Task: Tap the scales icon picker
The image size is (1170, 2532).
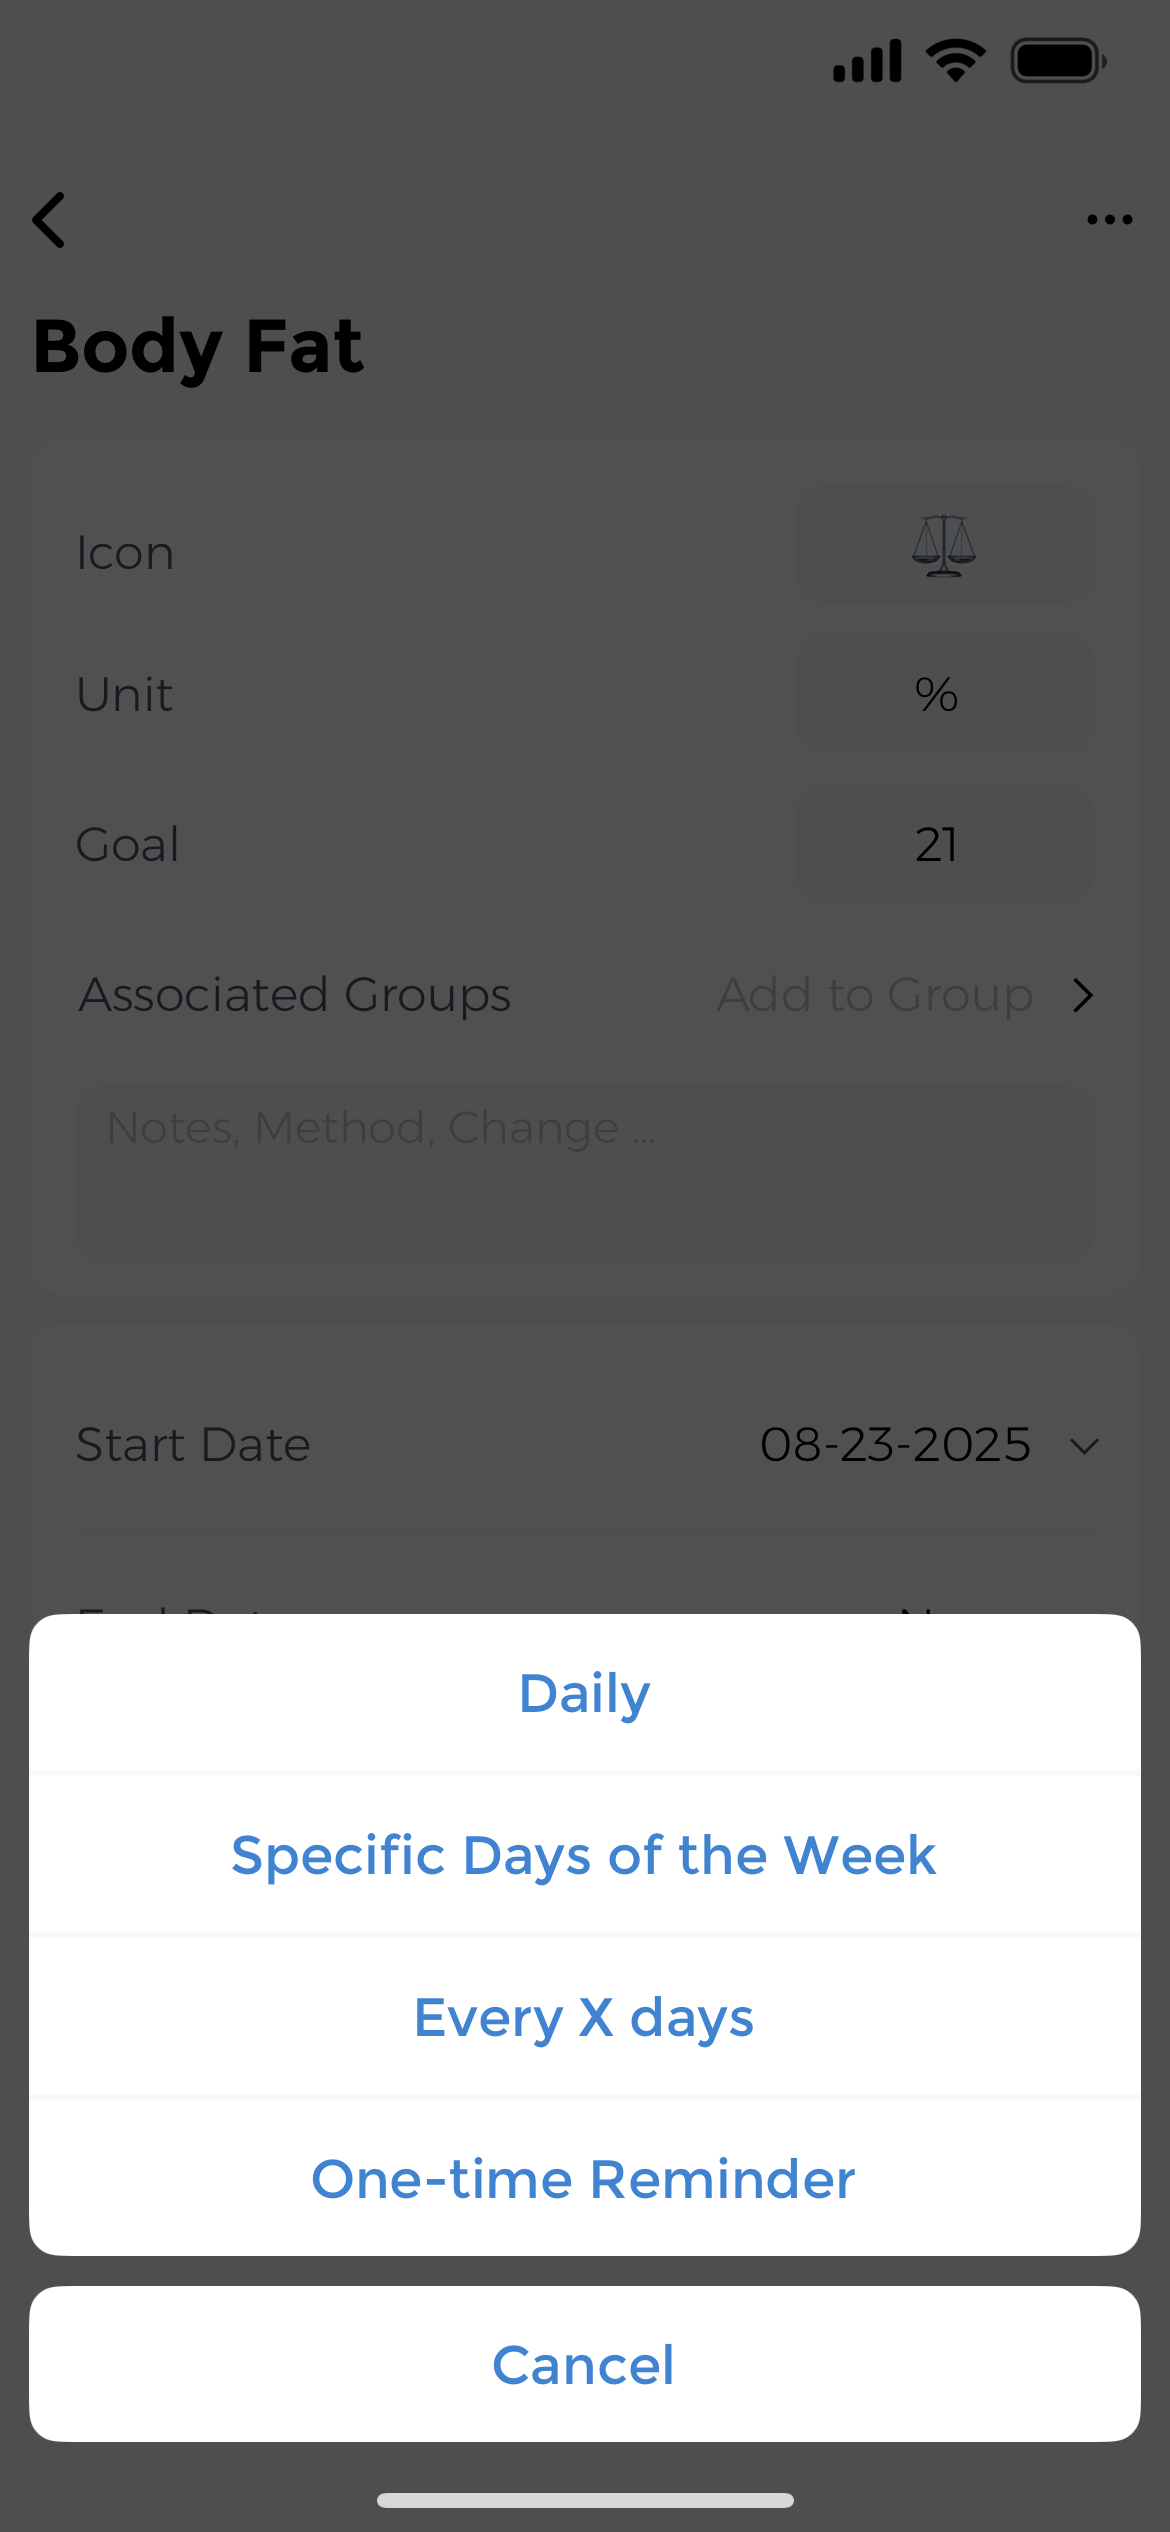Action: point(944,546)
